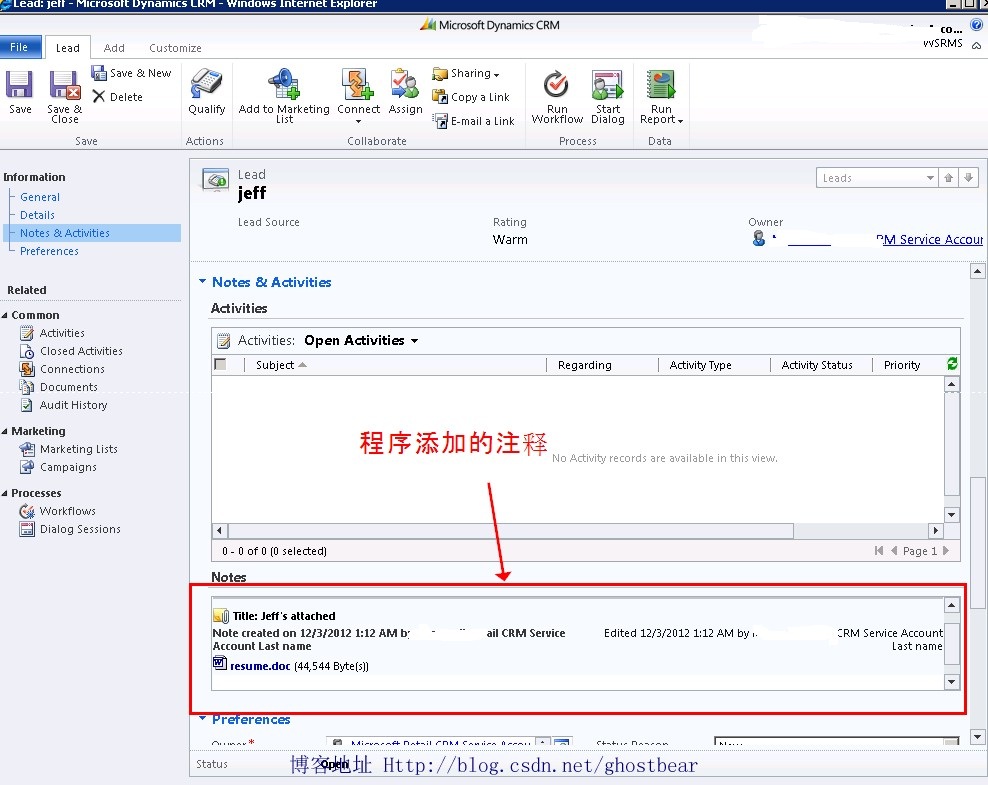The width and height of the screenshot is (988, 785).
Task: Open Dialog Sessions
Action: pos(71,529)
